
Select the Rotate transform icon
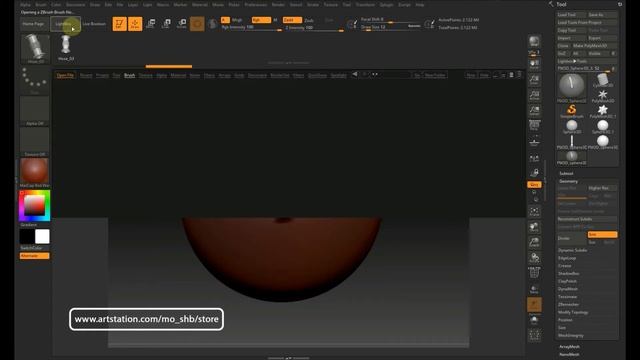(x=182, y=24)
